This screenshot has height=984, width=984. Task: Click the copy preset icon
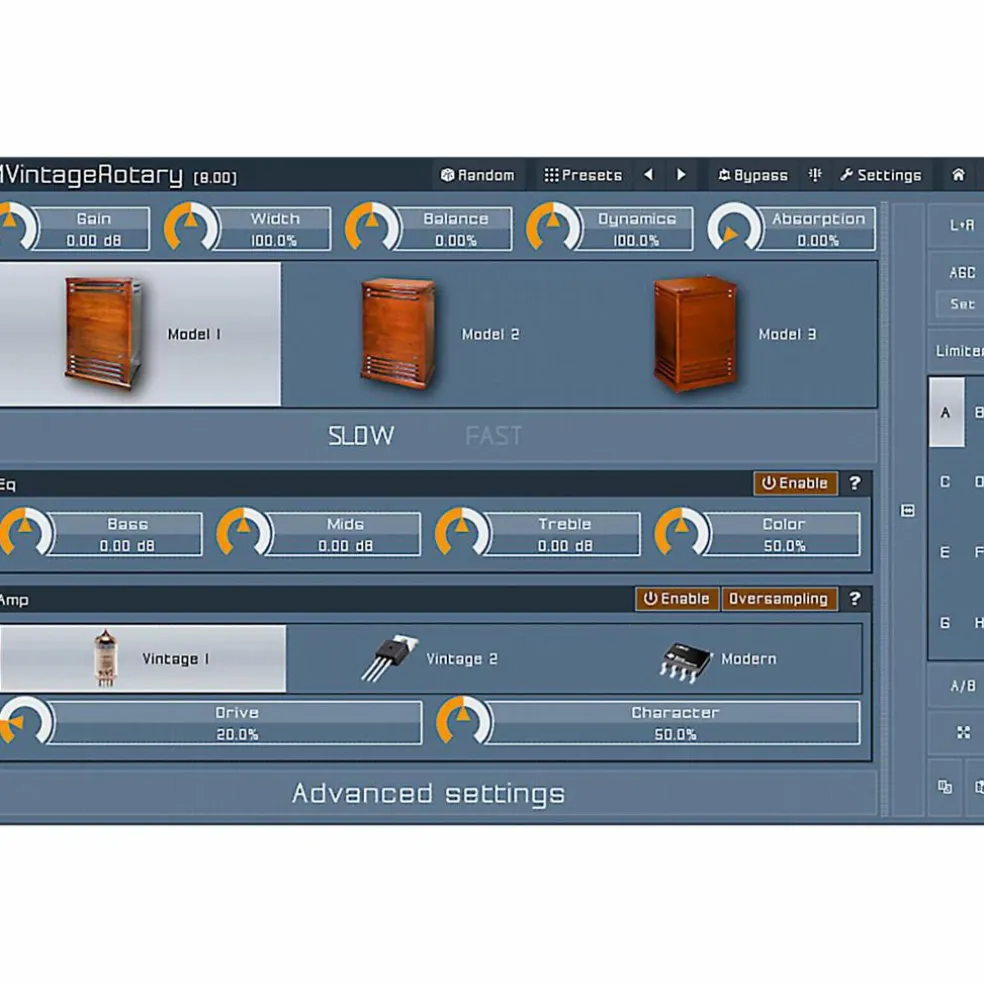click(945, 786)
